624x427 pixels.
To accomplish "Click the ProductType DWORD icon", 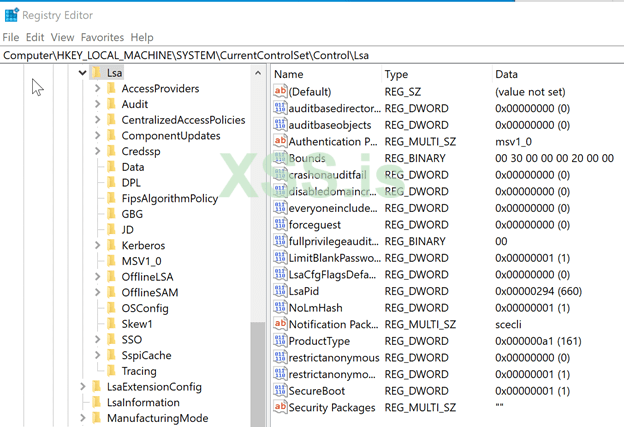I will pyautogui.click(x=280, y=341).
